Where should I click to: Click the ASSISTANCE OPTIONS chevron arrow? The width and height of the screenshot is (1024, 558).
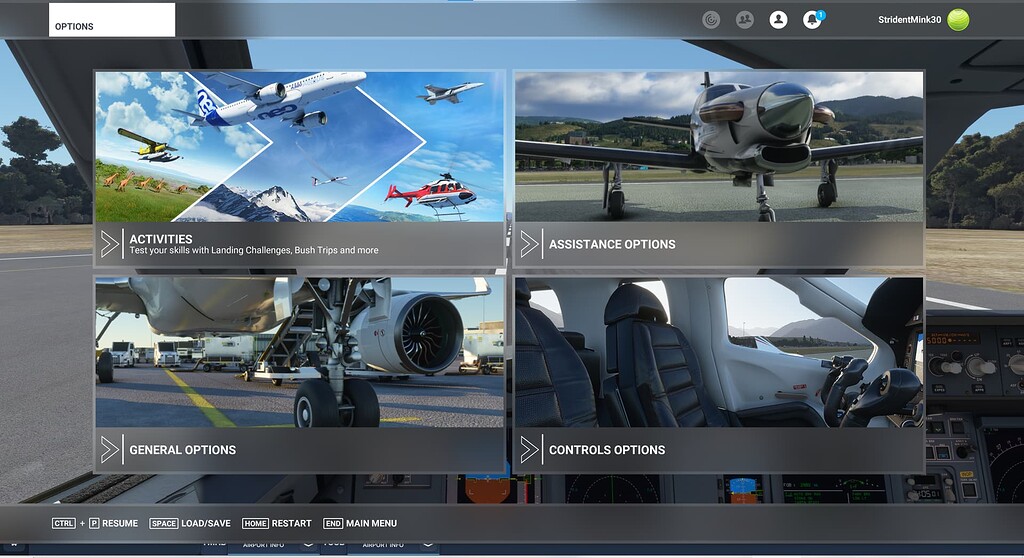(x=529, y=244)
